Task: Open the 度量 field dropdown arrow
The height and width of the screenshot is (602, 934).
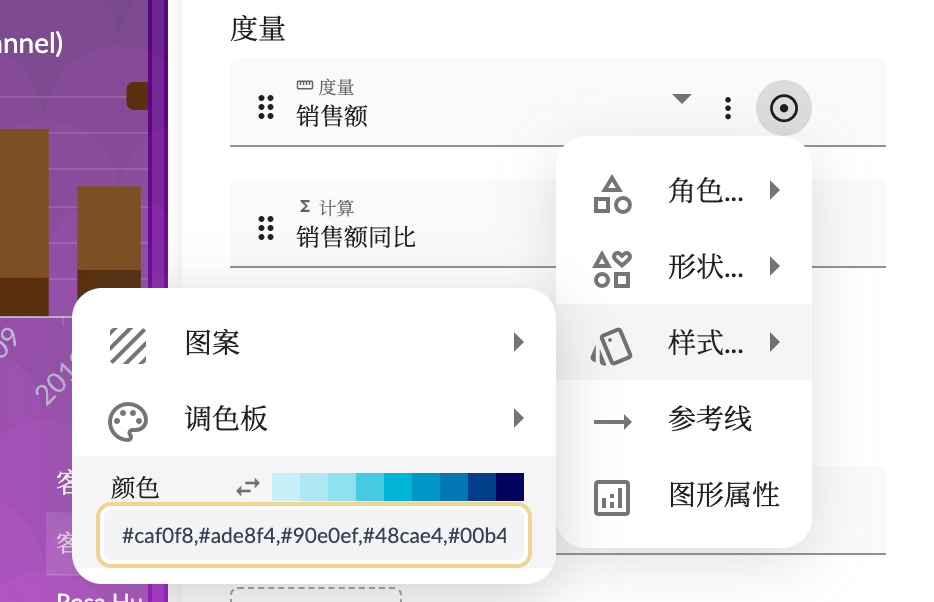Action: pyautogui.click(x=682, y=99)
